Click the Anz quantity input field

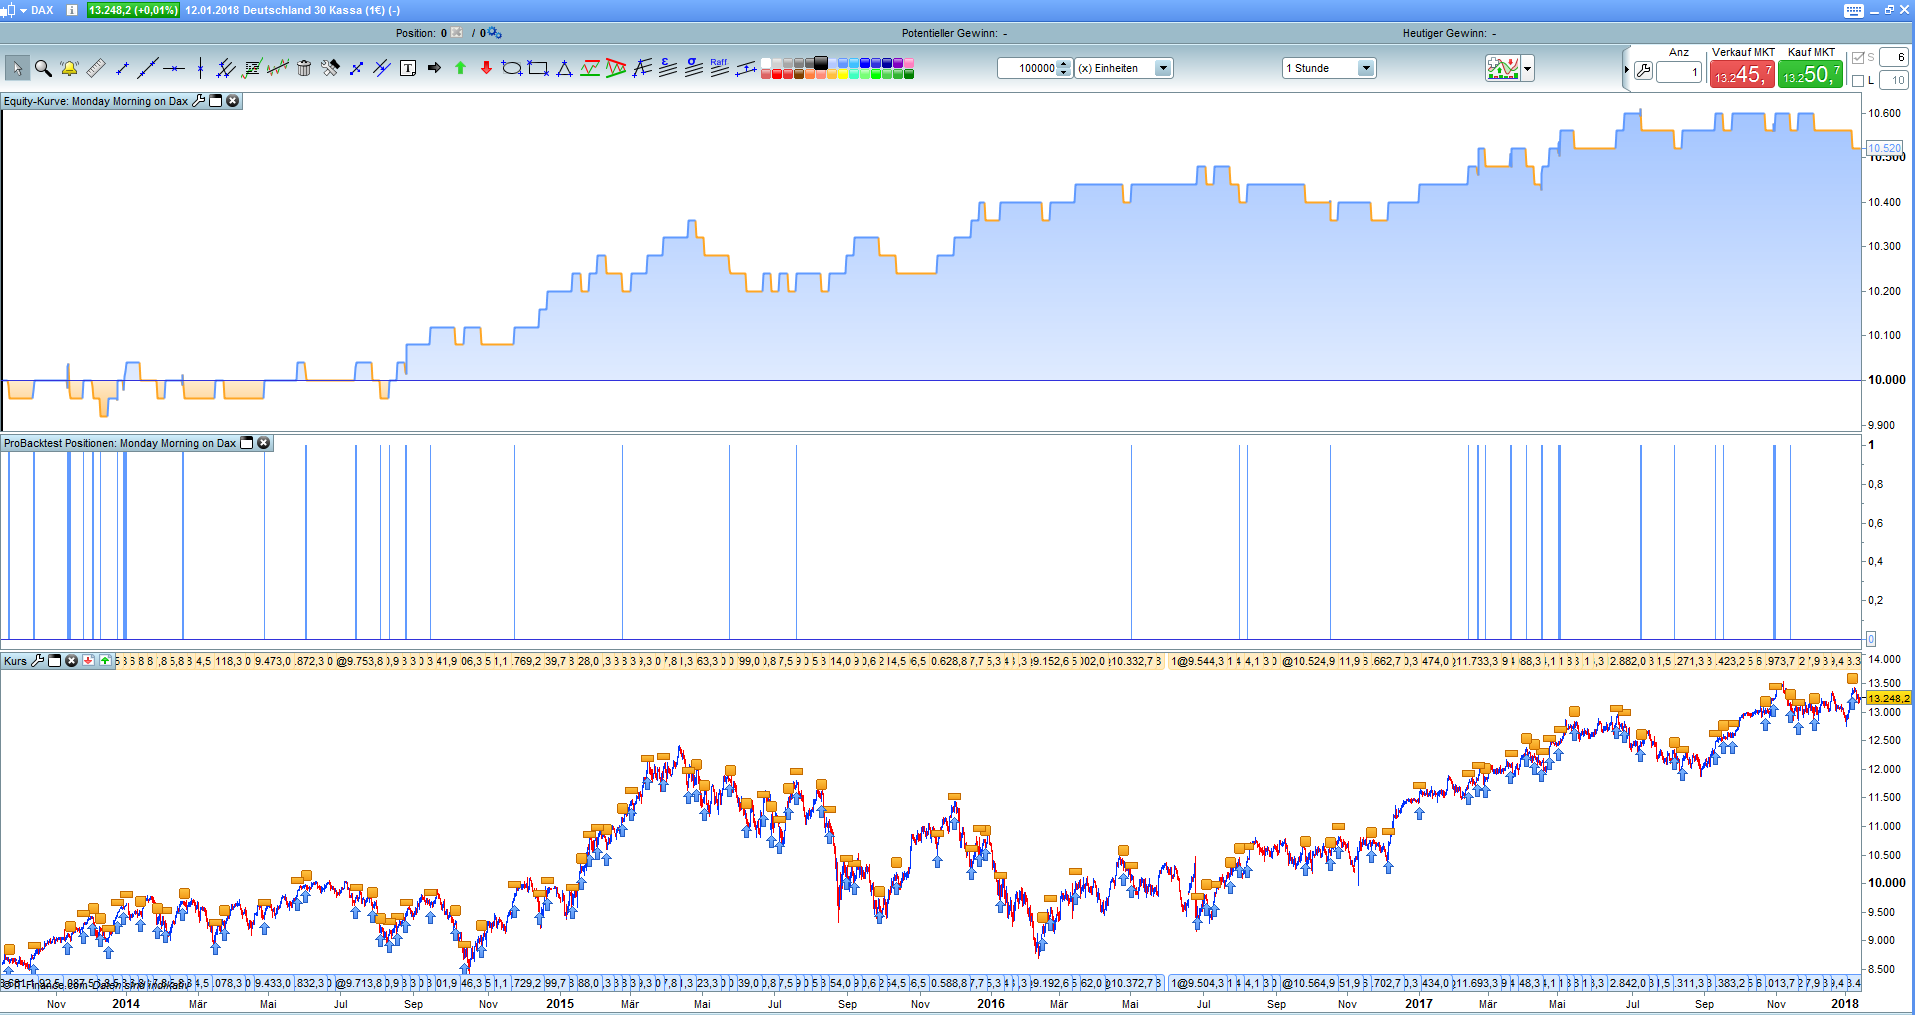click(1679, 72)
